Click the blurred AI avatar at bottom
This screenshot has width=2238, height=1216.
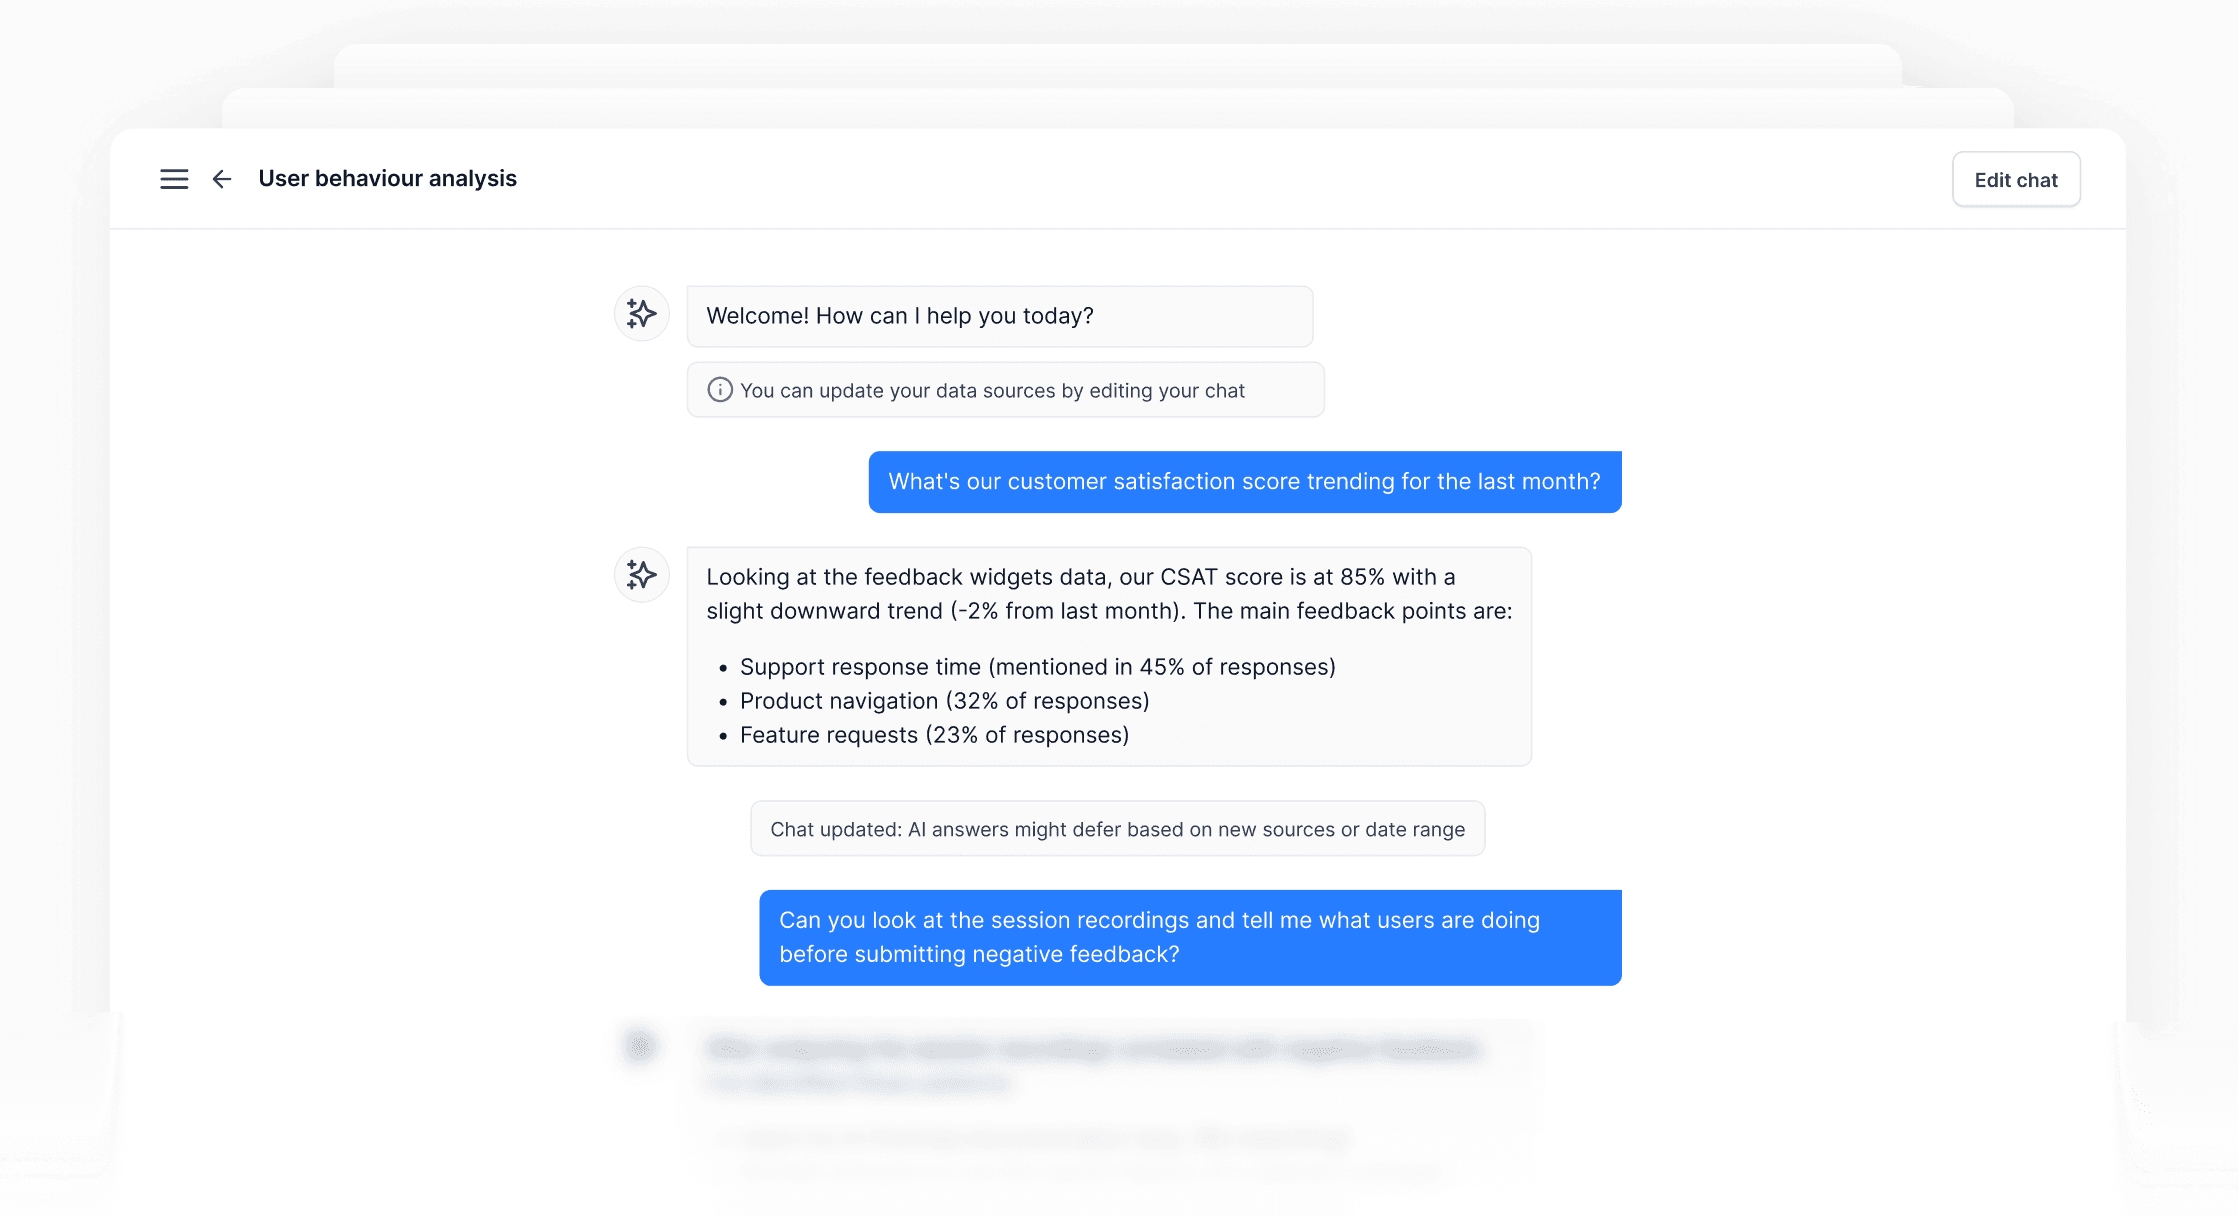point(640,1046)
